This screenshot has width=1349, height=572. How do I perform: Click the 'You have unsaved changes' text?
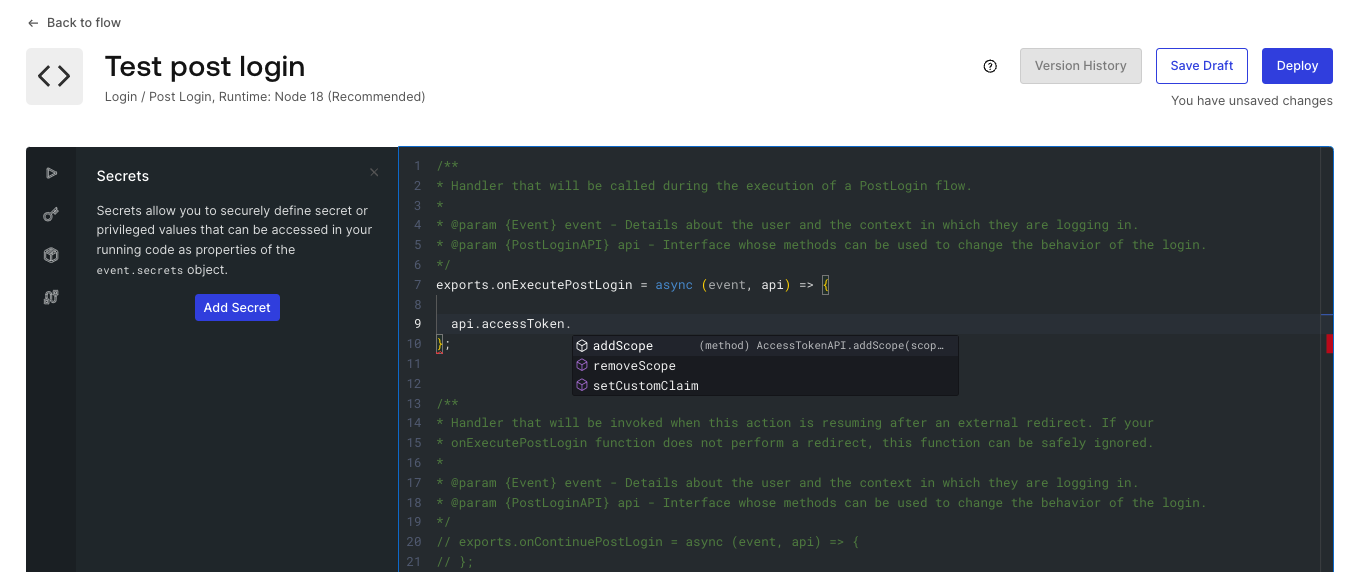[x=1252, y=101]
